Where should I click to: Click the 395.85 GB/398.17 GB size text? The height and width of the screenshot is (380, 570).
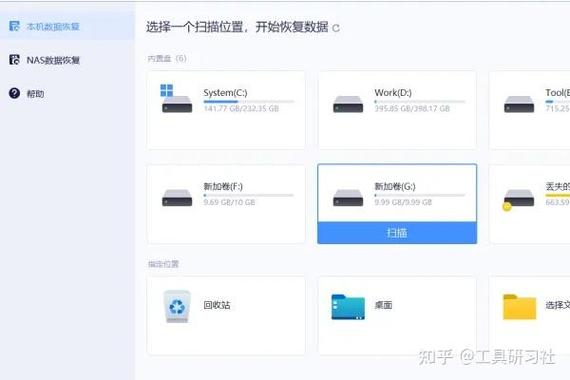pos(412,108)
